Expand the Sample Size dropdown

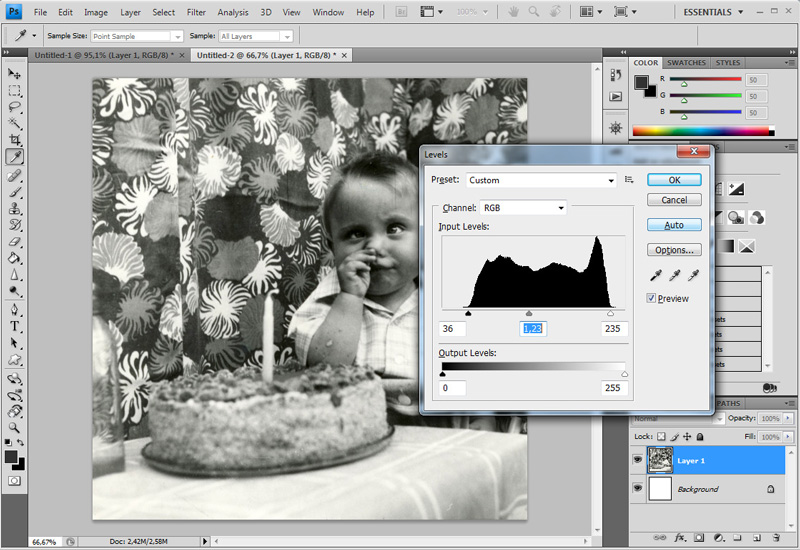point(136,36)
